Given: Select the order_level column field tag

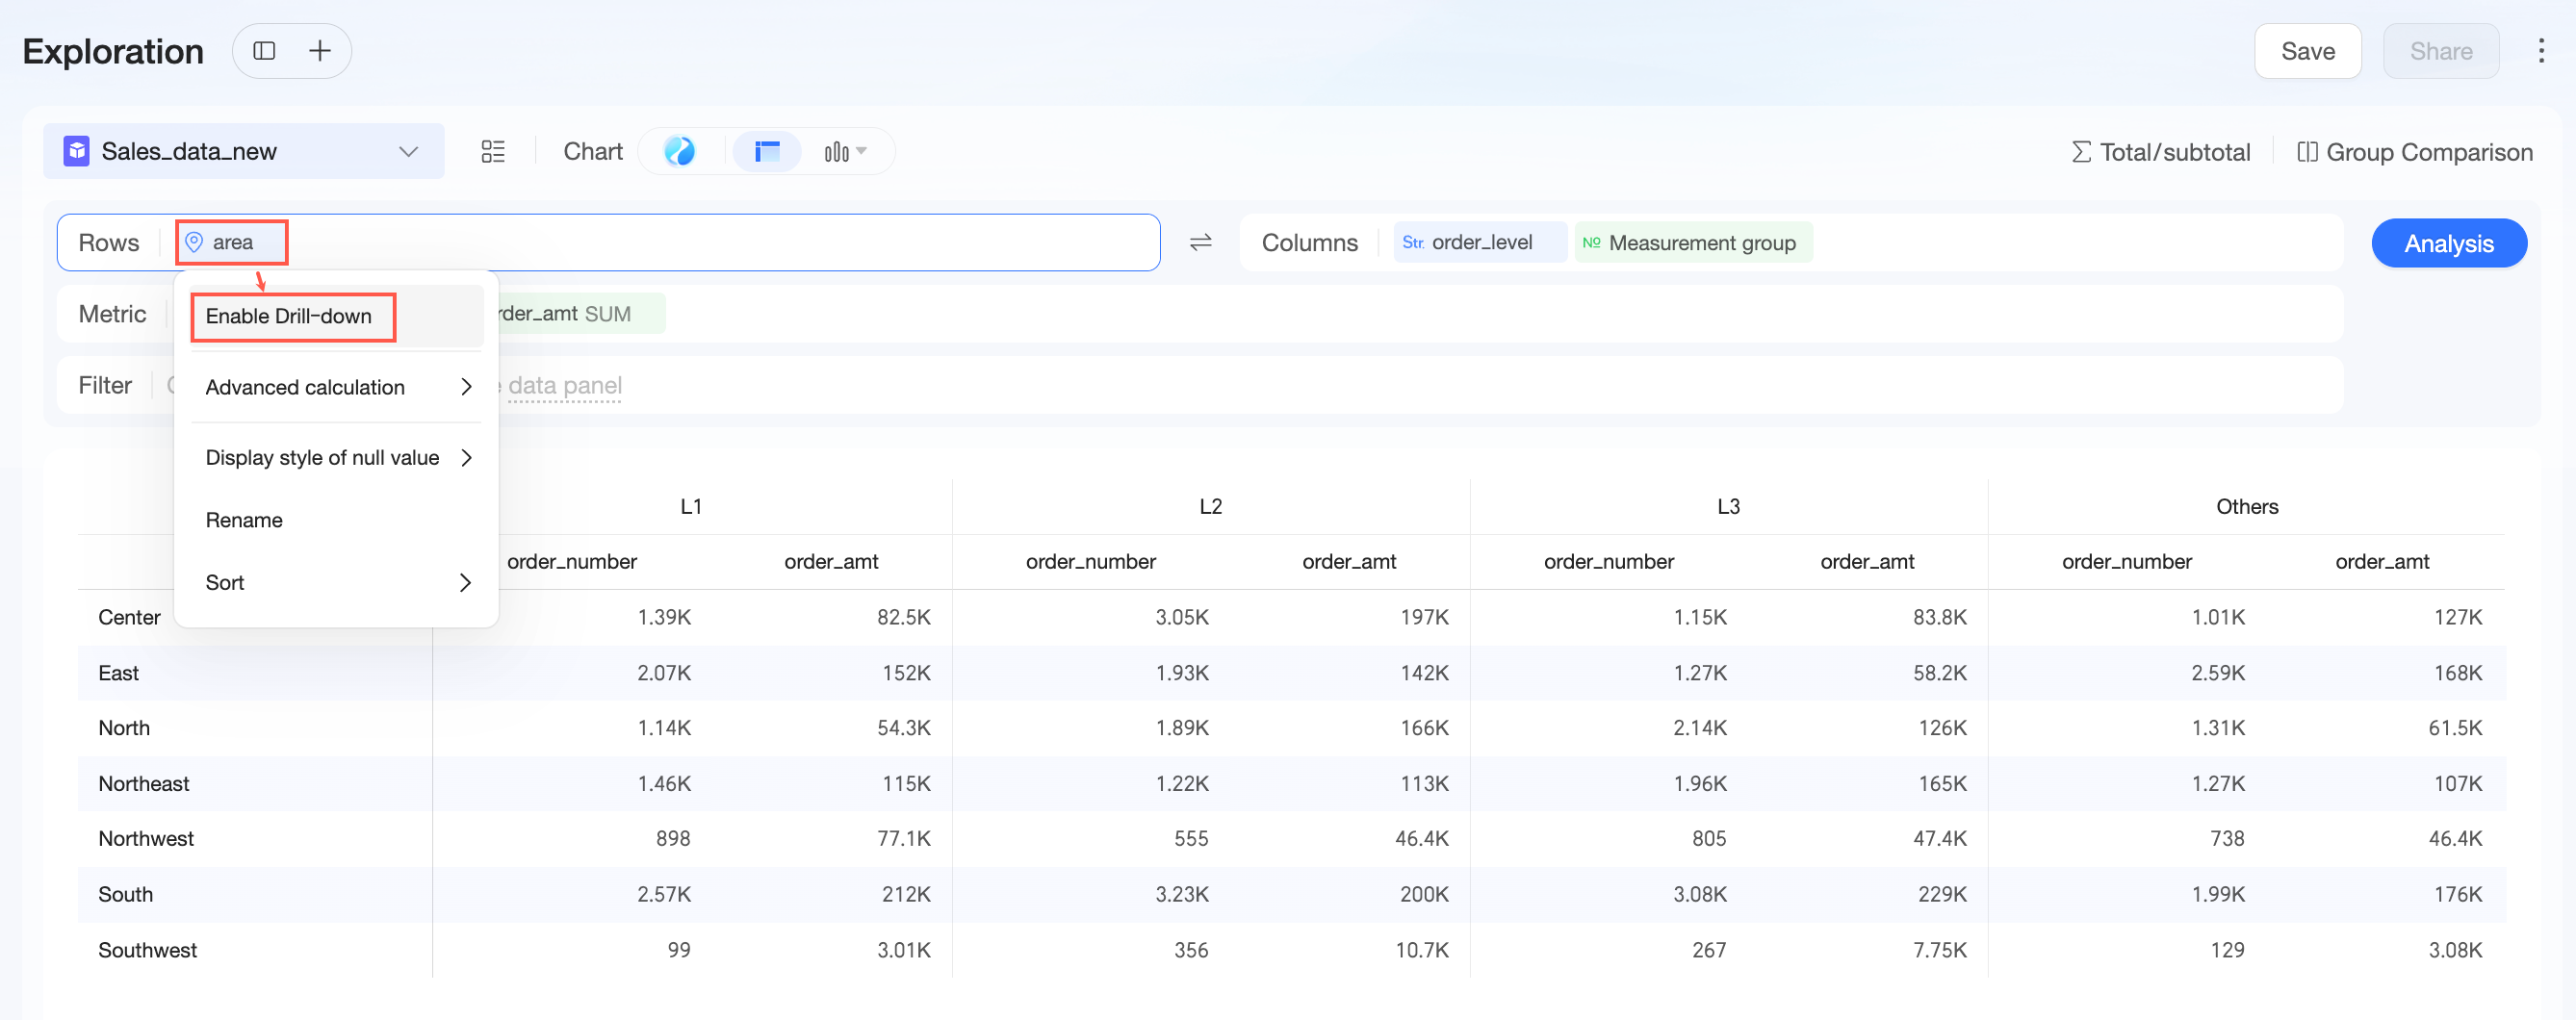Looking at the screenshot, I should point(1479,243).
